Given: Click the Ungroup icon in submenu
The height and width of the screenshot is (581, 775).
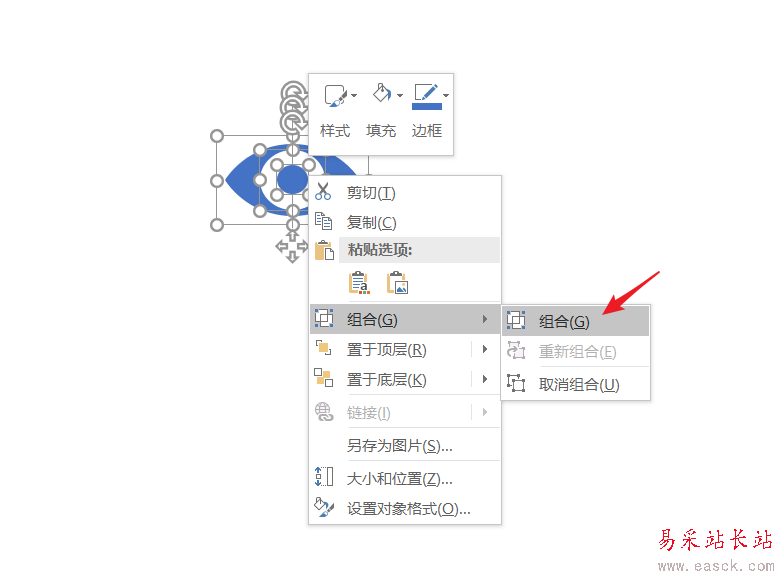Looking at the screenshot, I should click(516, 383).
